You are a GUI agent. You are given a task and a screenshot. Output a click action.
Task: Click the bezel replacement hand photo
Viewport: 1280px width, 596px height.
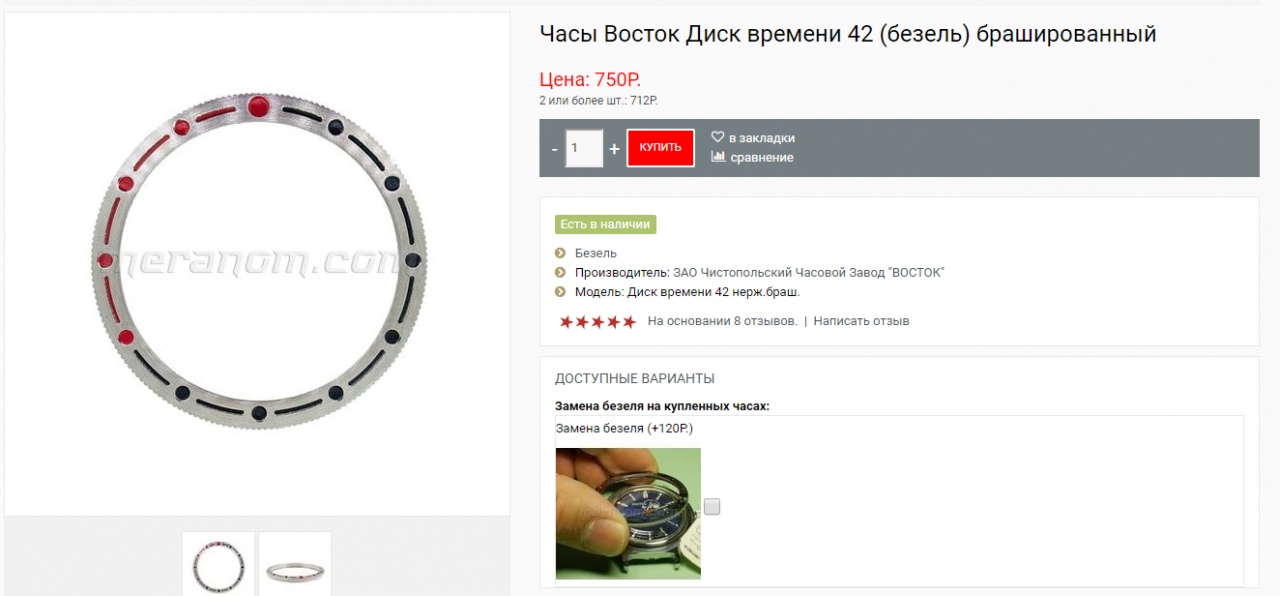(x=628, y=513)
